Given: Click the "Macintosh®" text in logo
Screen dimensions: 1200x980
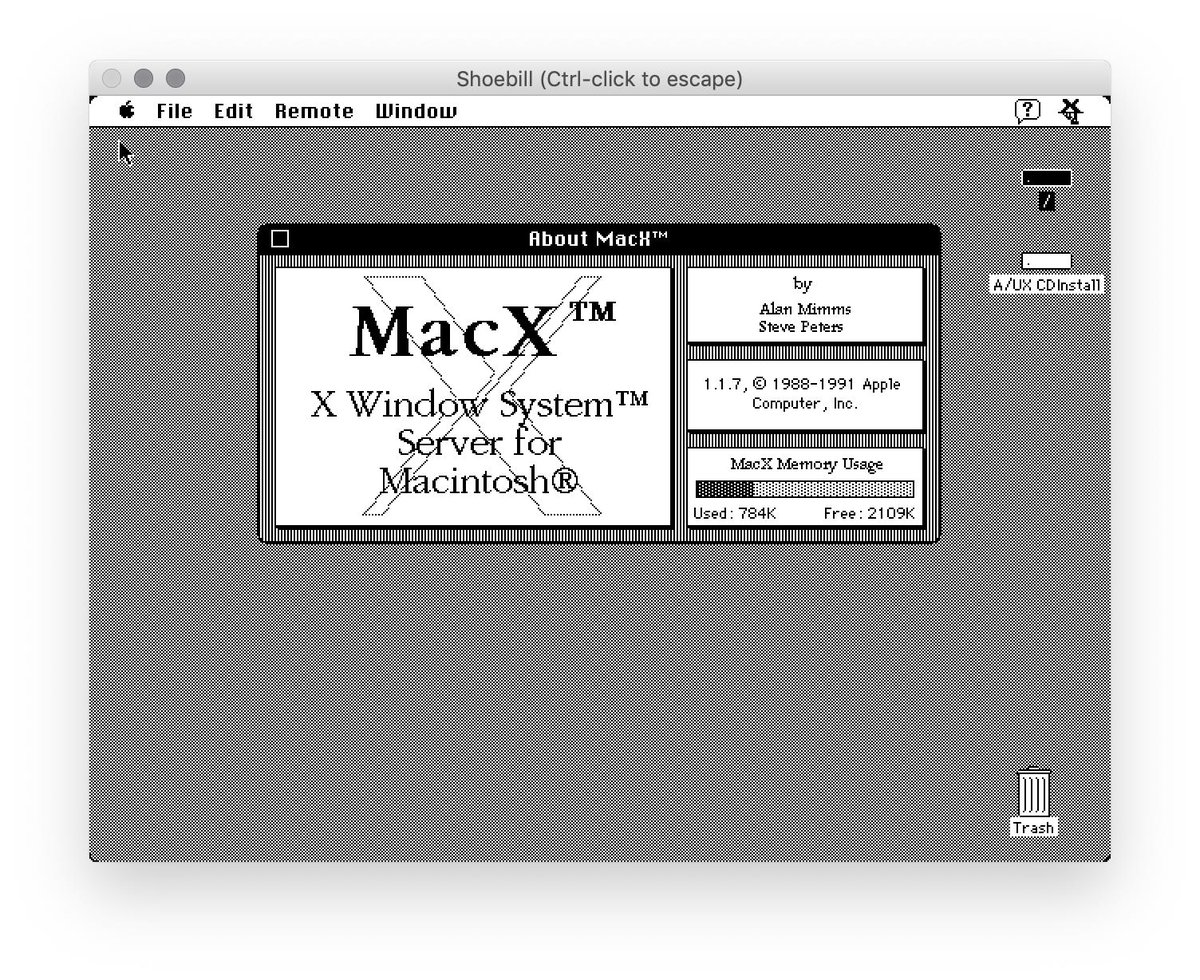Looking at the screenshot, I should tap(479, 482).
